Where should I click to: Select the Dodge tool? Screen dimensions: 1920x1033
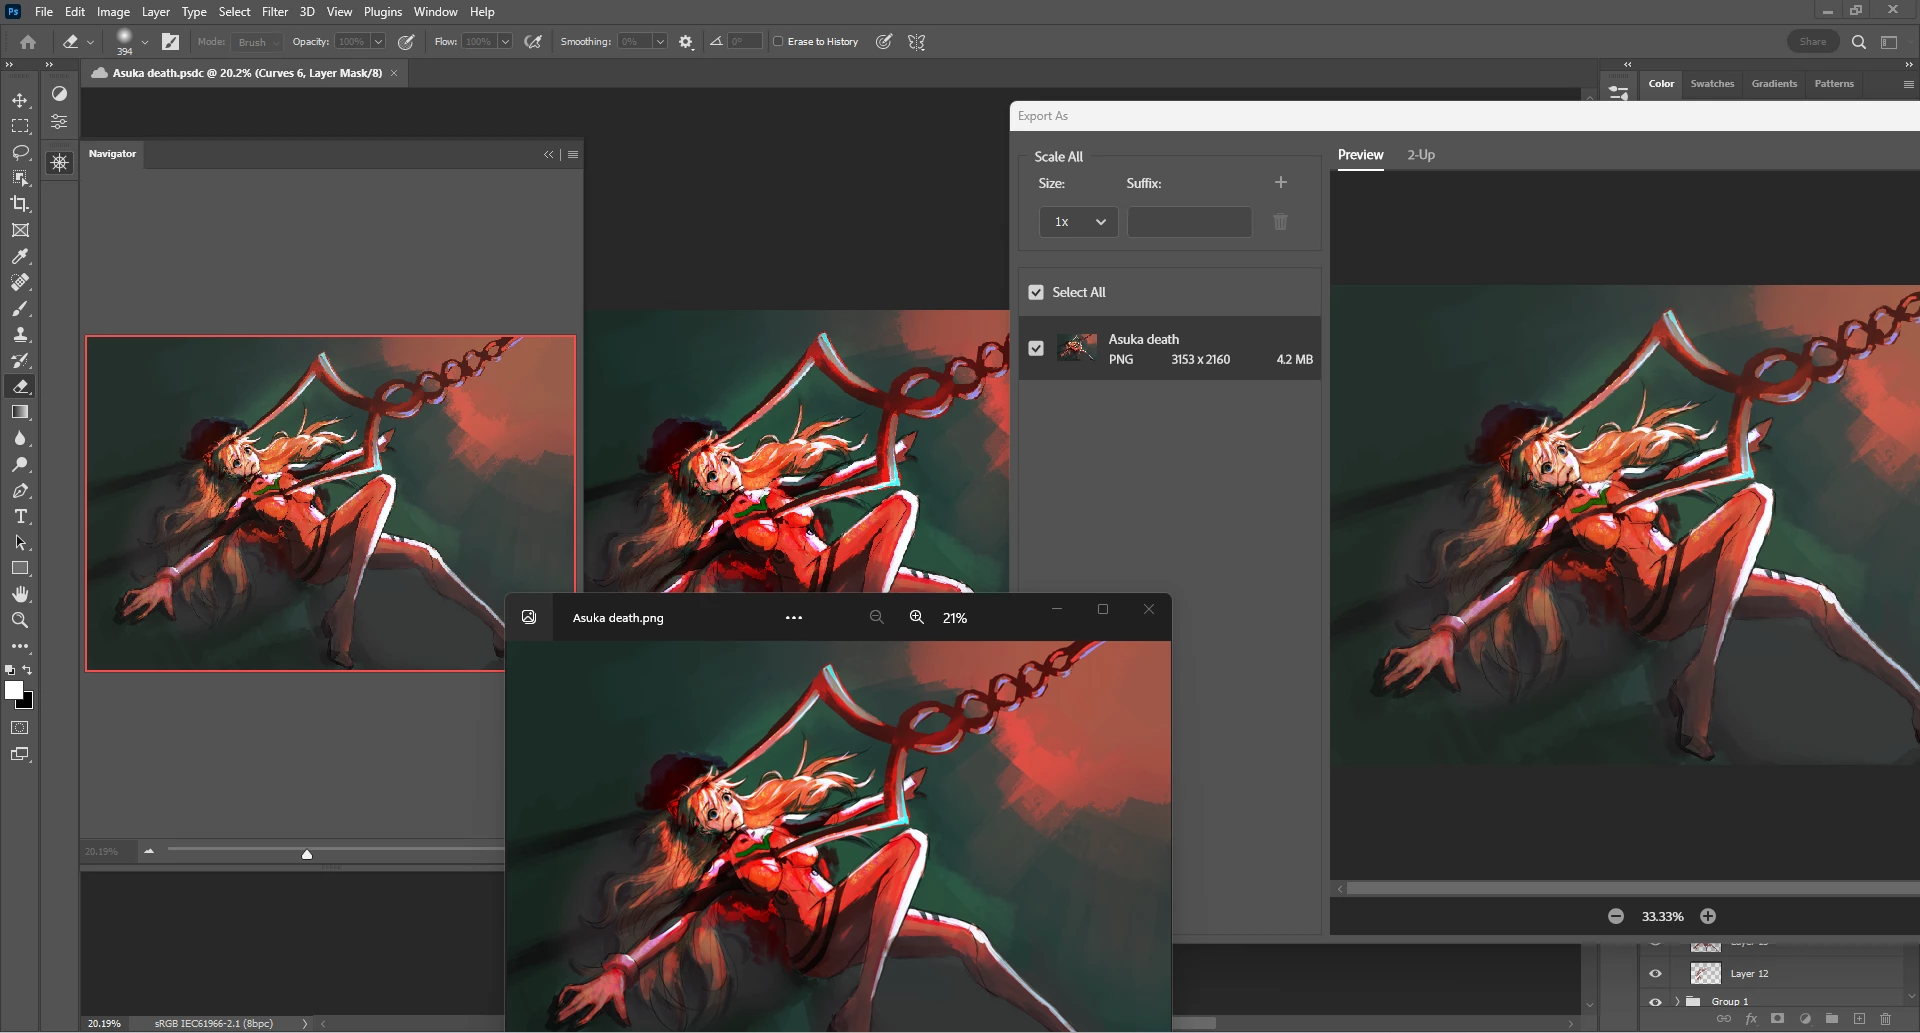coord(20,464)
